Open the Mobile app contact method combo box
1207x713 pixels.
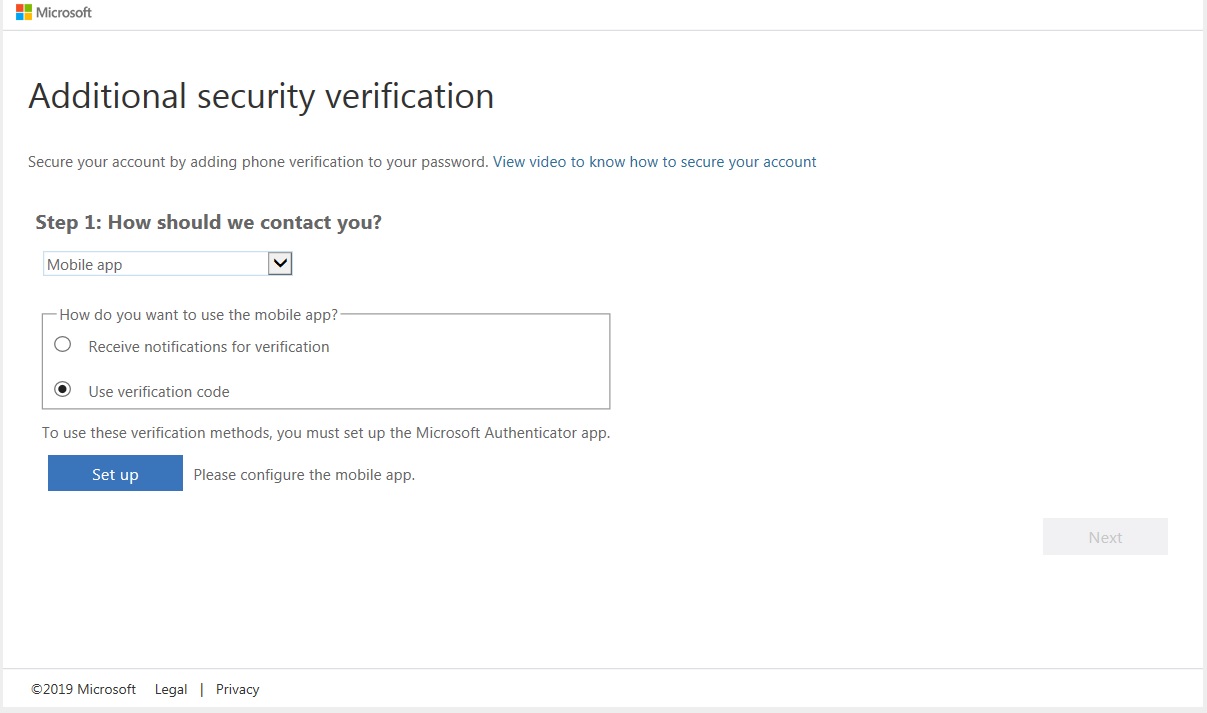[x=156, y=264]
